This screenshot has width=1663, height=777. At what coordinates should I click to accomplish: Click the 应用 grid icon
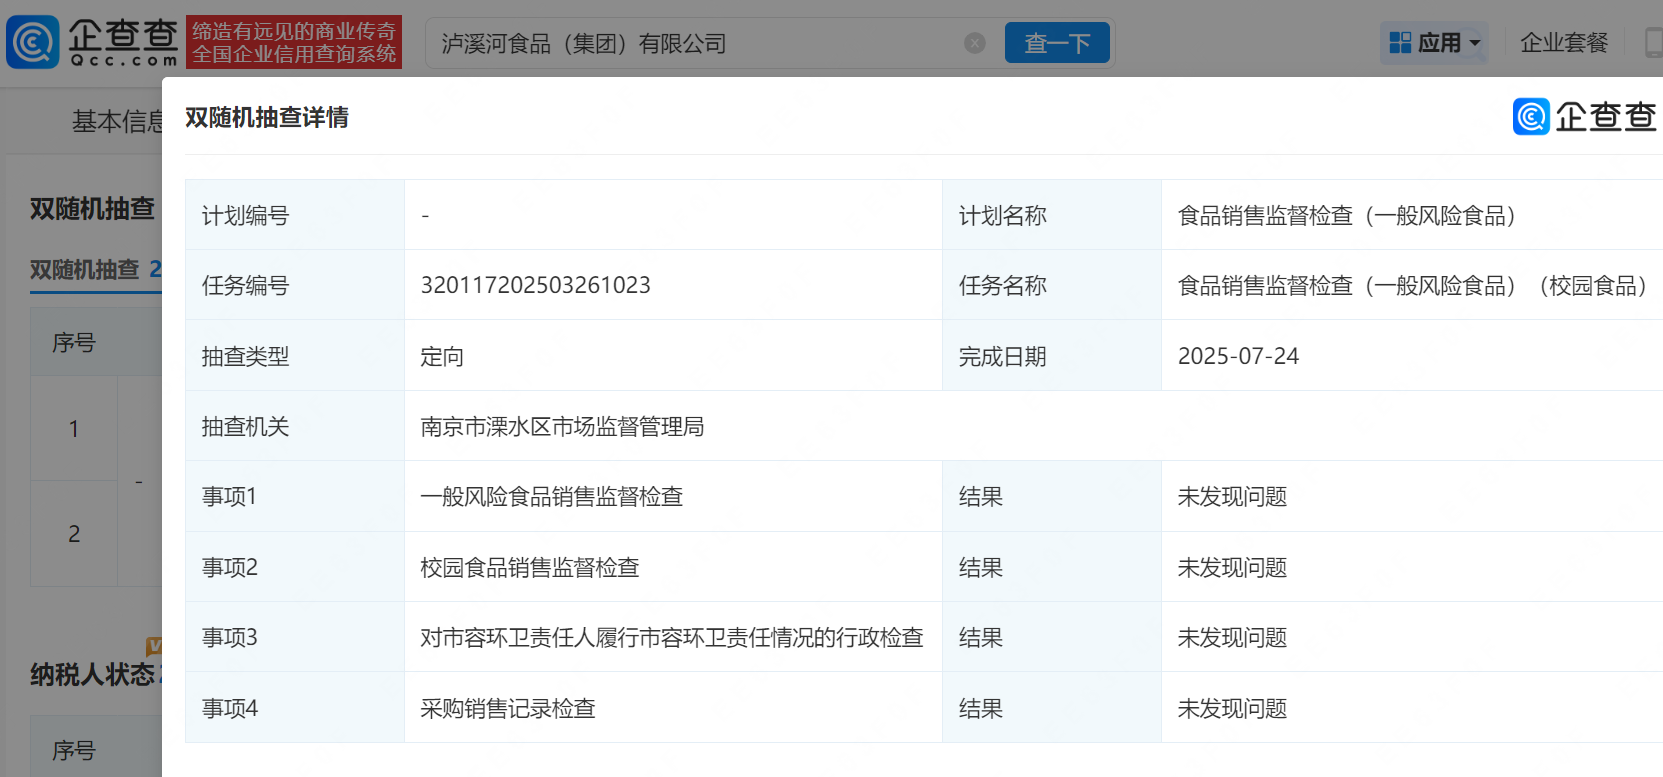point(1400,43)
